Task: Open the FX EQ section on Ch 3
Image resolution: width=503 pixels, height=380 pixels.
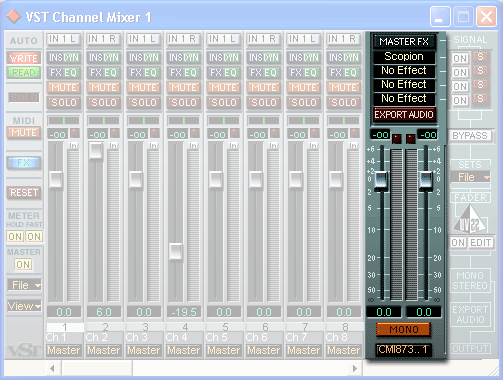Action: (x=143, y=73)
